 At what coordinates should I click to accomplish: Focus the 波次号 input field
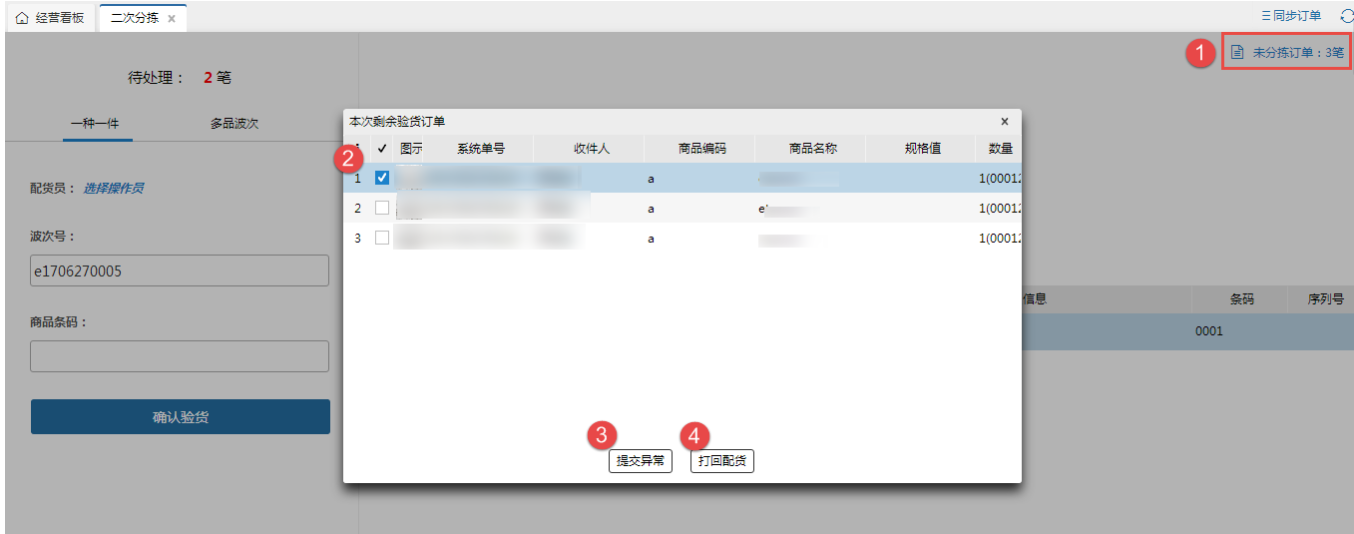pyautogui.click(x=179, y=271)
